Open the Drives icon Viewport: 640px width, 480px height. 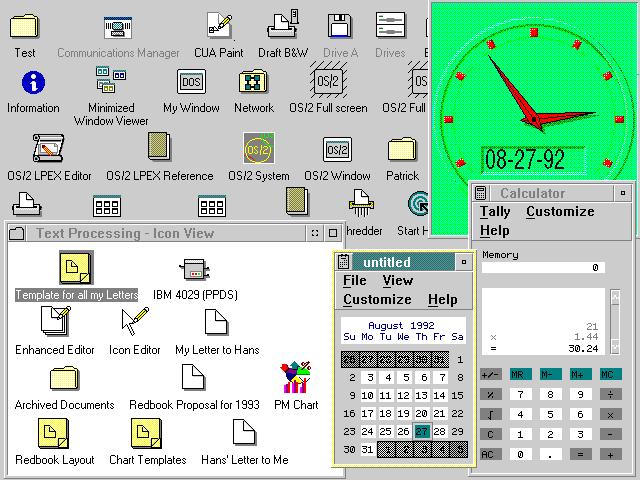click(x=390, y=25)
